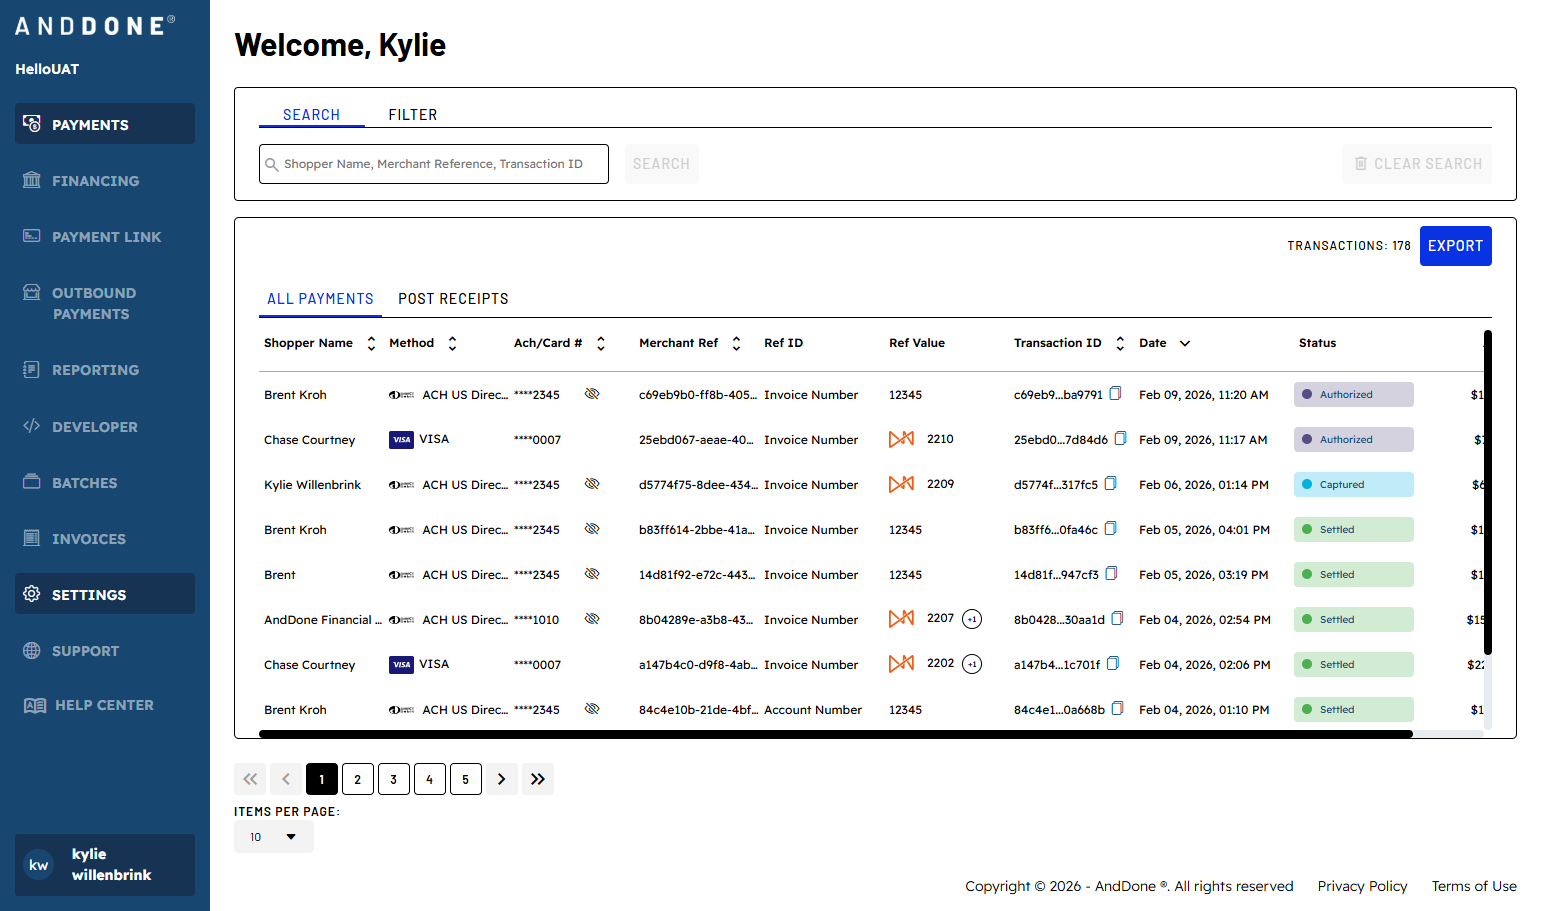Viewport: 1541px width, 911px height.
Task: Toggle Date column sort order
Action: 1185,343
